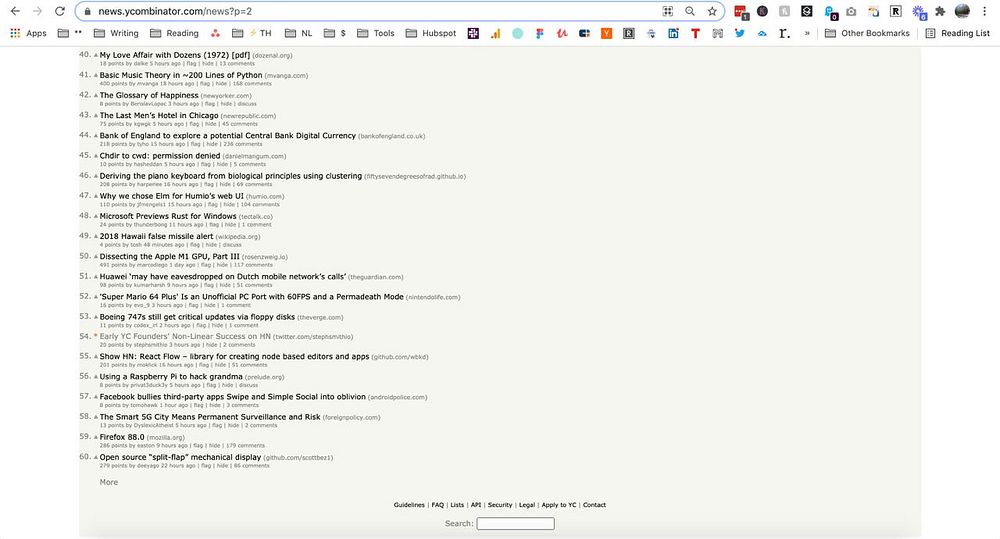Open the Chrome profile avatar
Image resolution: width=1000 pixels, height=539 pixels.
pyautogui.click(x=962, y=11)
